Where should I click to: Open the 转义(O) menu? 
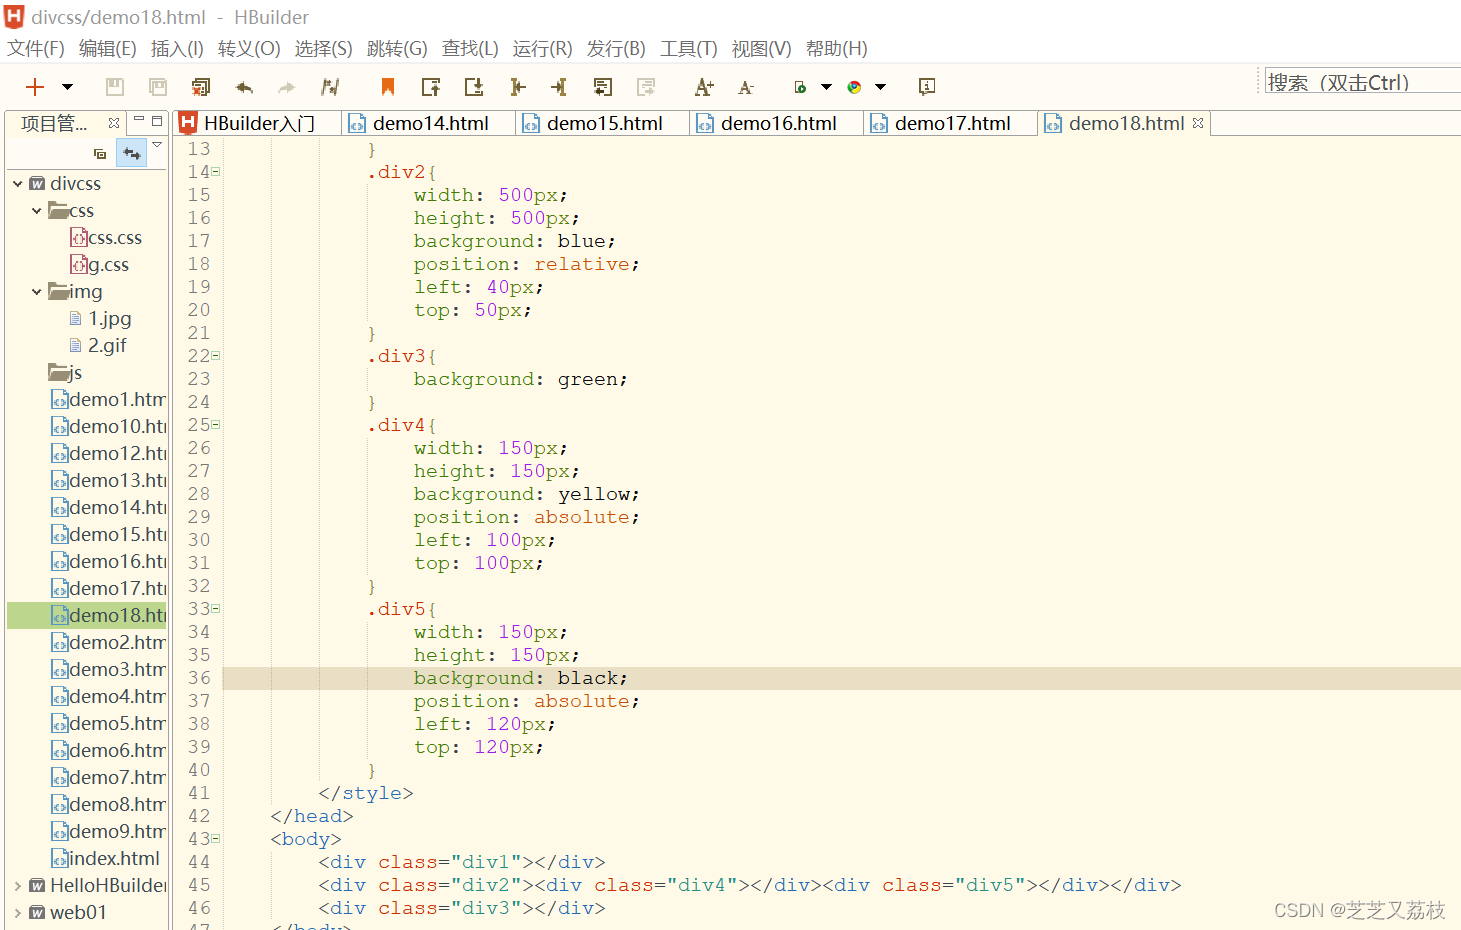coord(249,49)
